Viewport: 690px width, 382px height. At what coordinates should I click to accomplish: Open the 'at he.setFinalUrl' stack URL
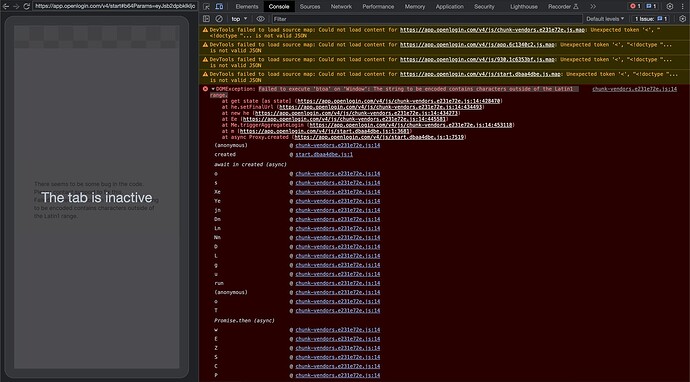381,107
